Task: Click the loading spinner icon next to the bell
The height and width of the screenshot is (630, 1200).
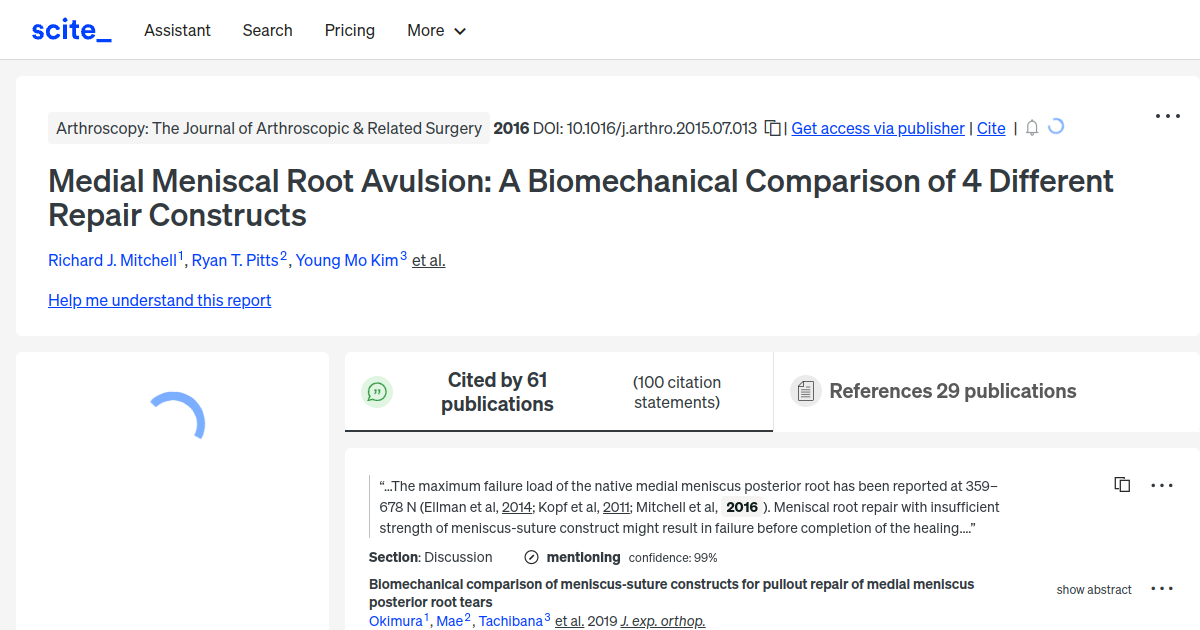Action: [1057, 127]
